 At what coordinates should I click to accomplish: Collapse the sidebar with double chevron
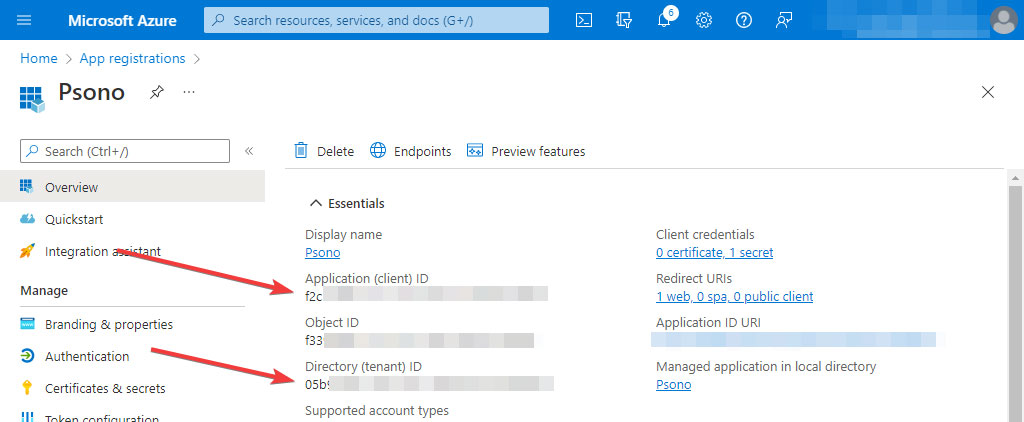pyautogui.click(x=249, y=151)
